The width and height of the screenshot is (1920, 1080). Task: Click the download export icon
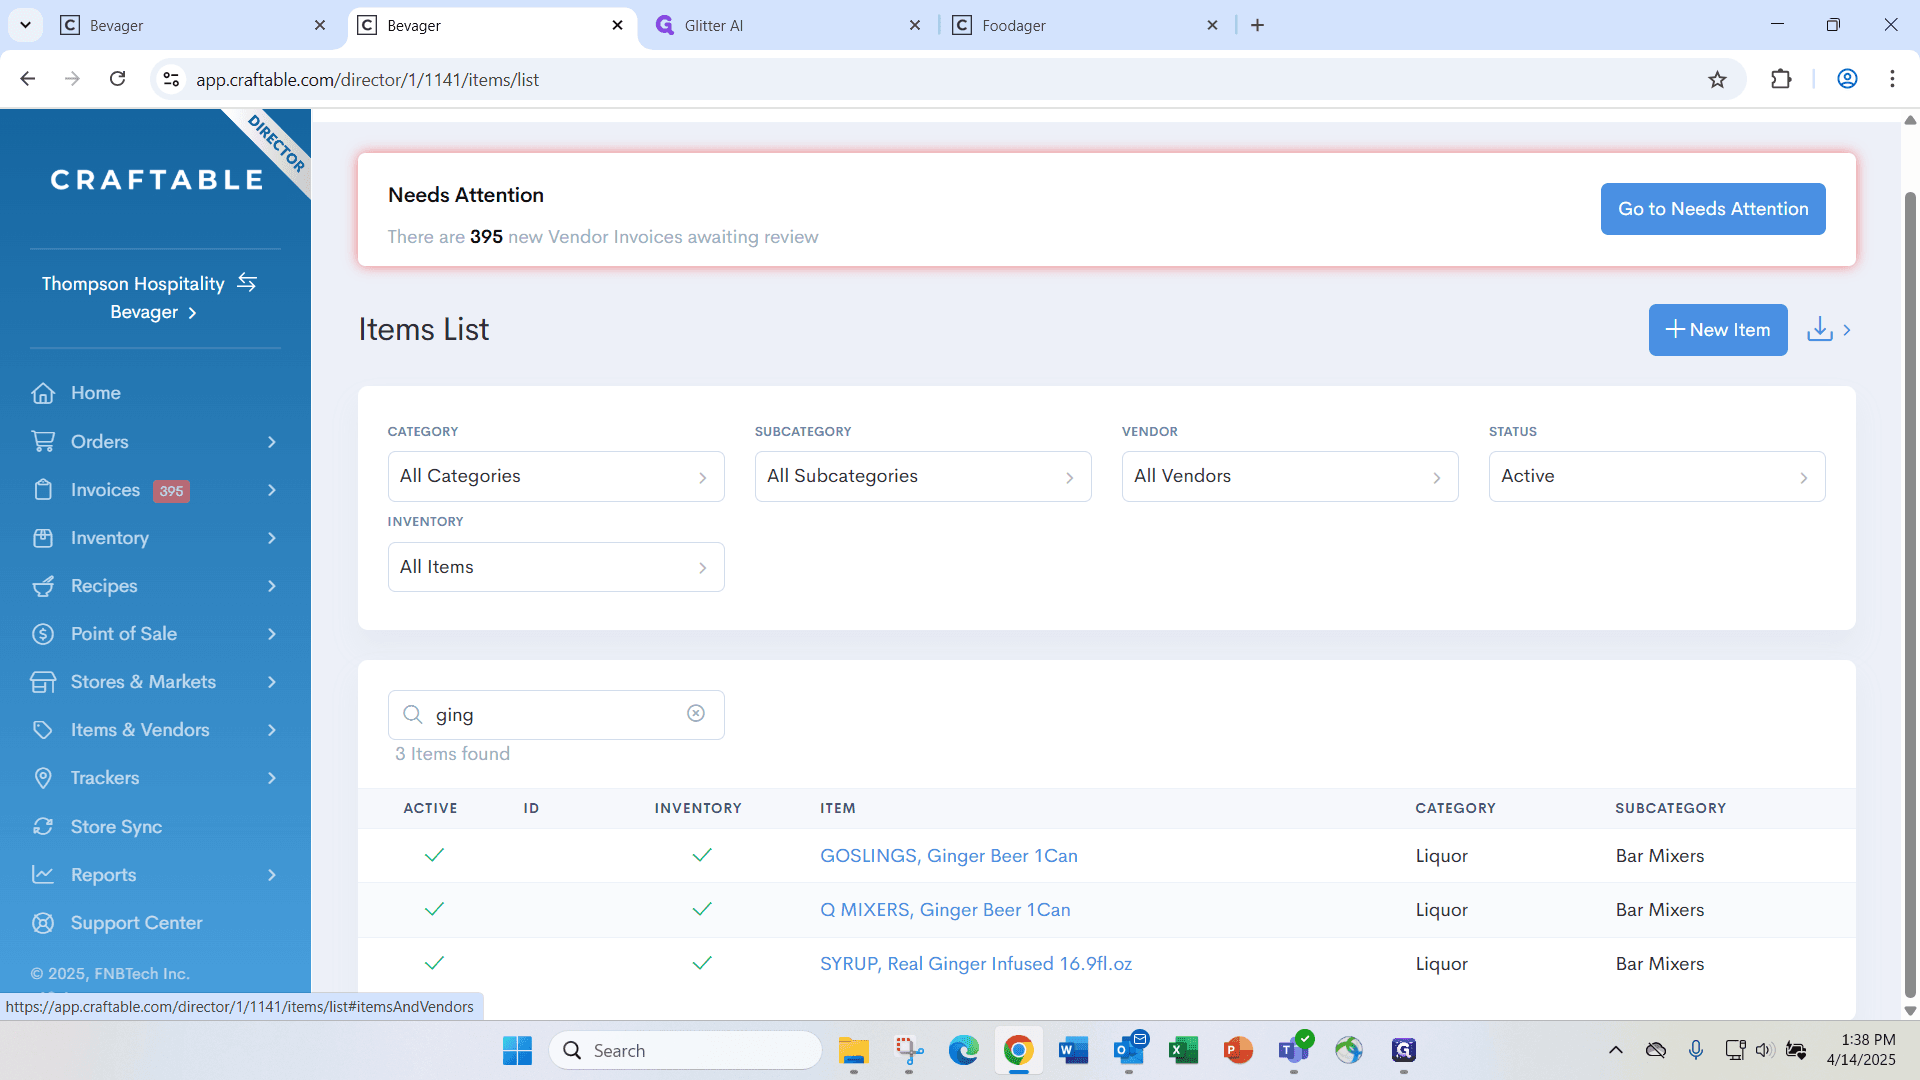[1820, 329]
